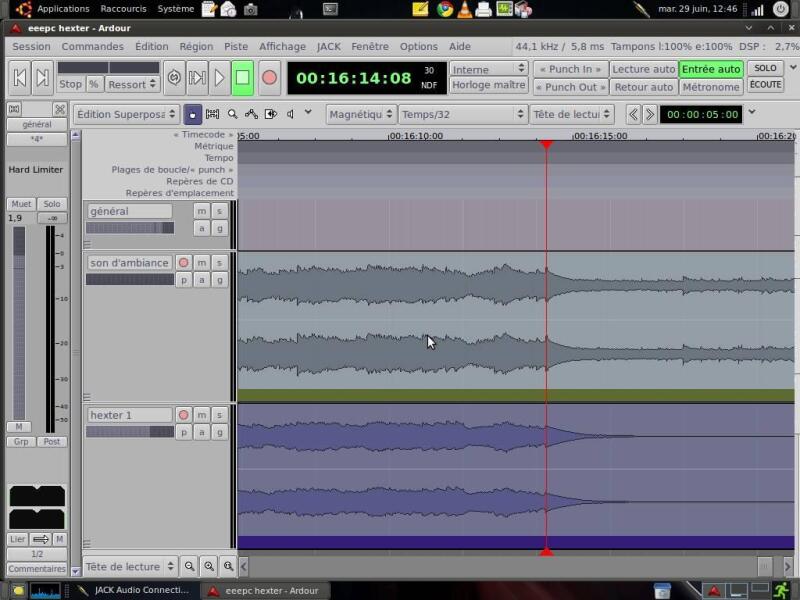Open the Temps/32 grid dropdown
Image resolution: width=800 pixels, height=600 pixels.
click(462, 114)
